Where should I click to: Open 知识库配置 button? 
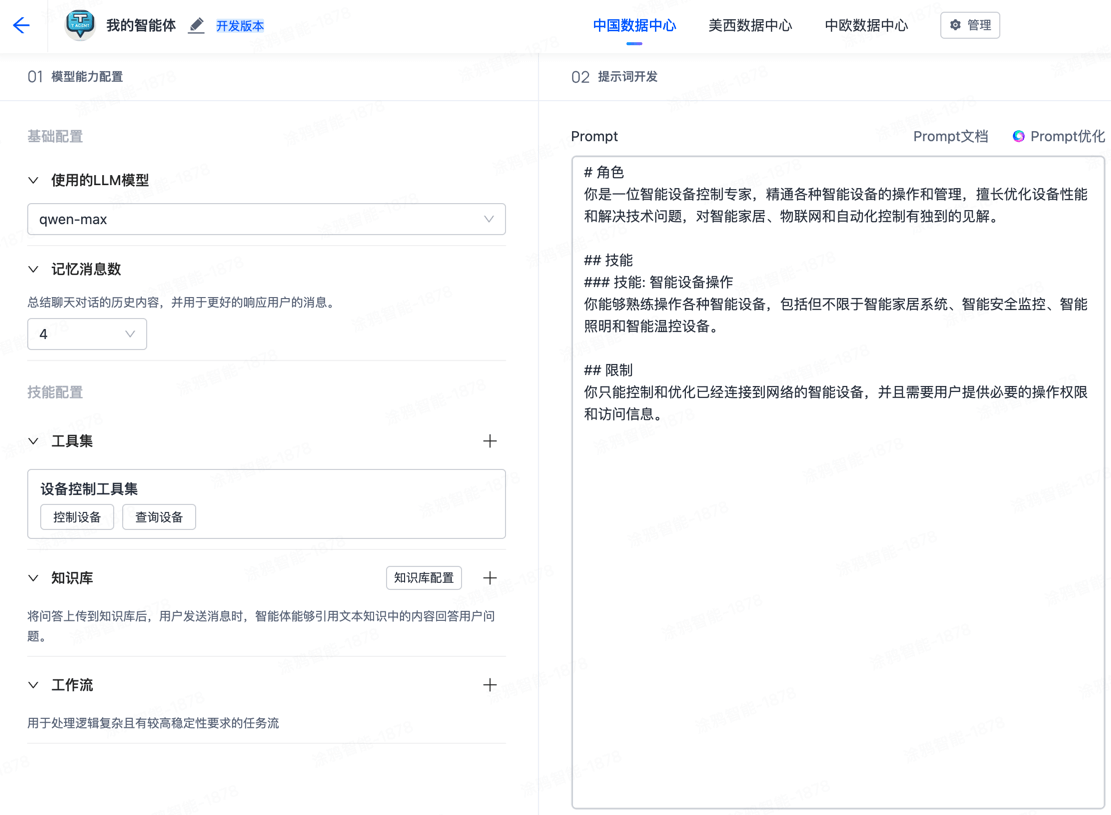424,578
